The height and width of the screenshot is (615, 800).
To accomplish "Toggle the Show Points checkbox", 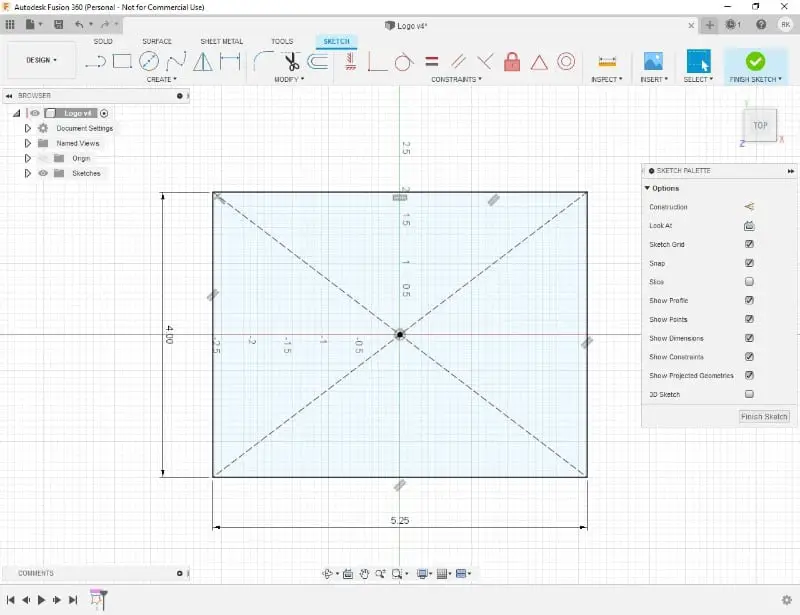I will pyautogui.click(x=749, y=319).
